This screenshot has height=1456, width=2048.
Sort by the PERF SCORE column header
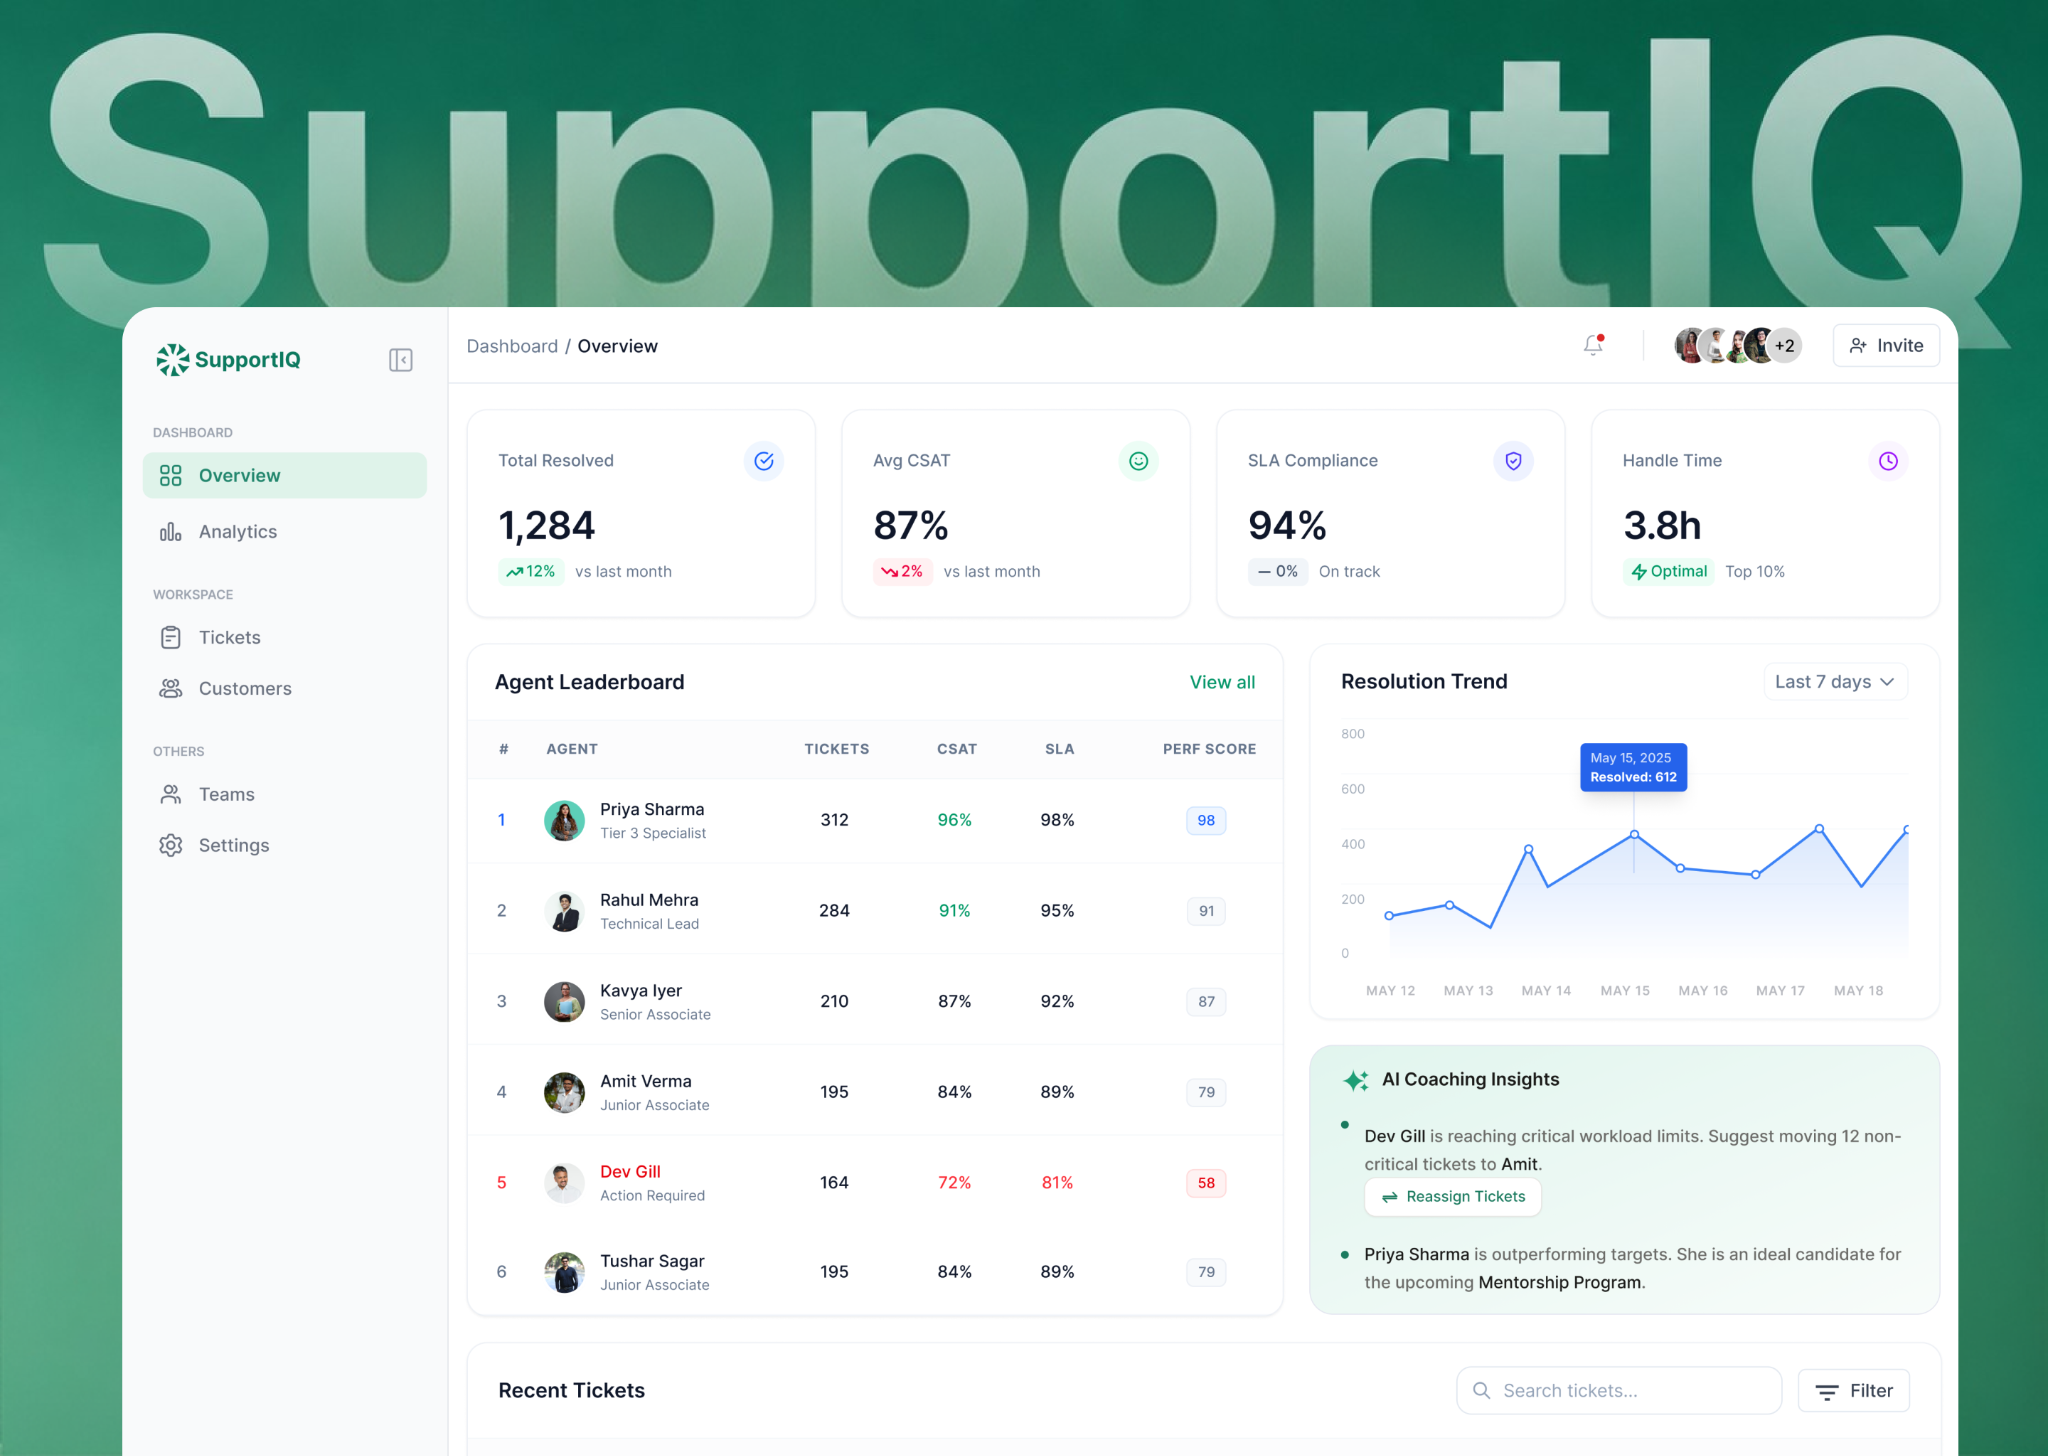[x=1209, y=749]
